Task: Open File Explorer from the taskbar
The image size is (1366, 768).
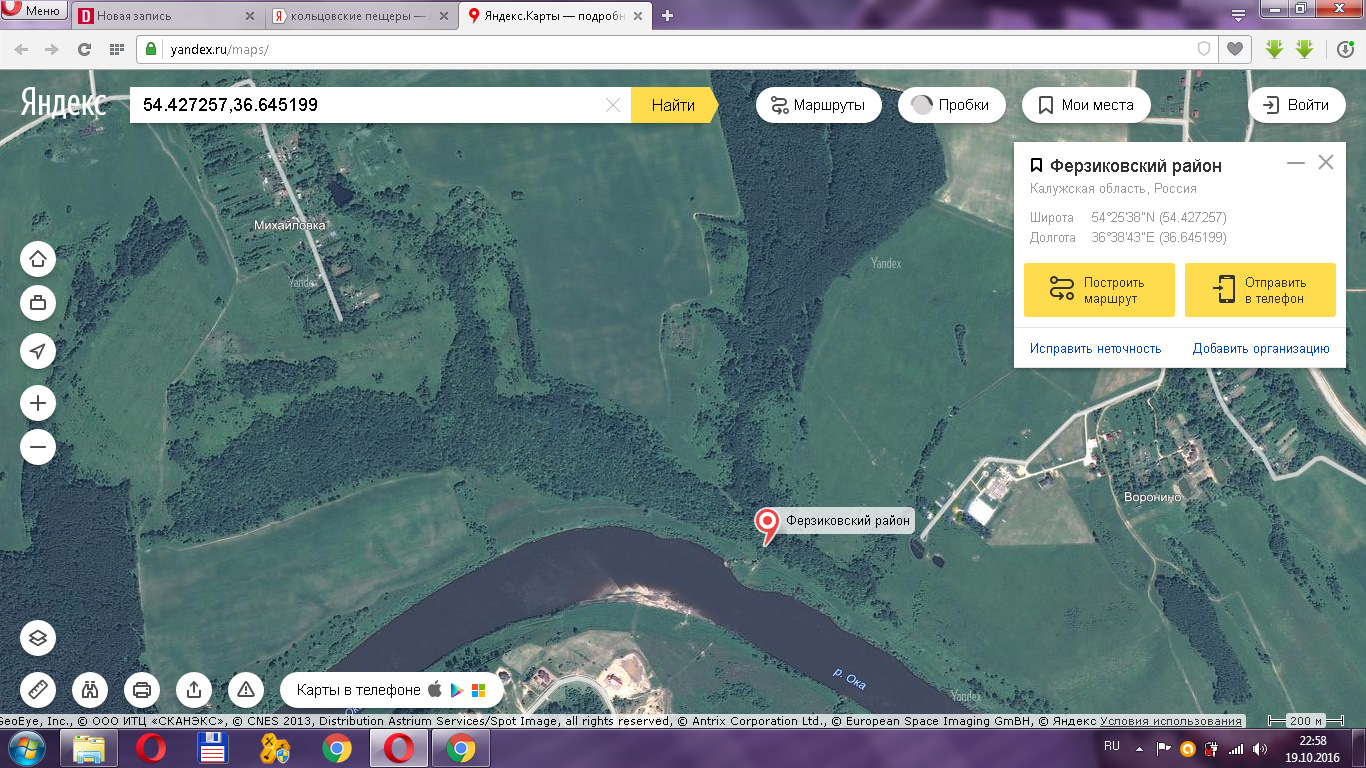Action: (90, 748)
